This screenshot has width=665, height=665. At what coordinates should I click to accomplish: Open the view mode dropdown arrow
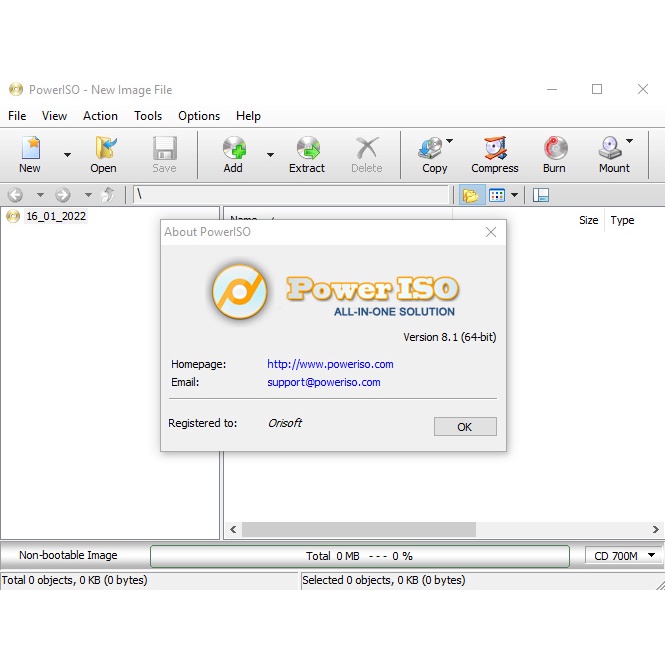point(514,196)
